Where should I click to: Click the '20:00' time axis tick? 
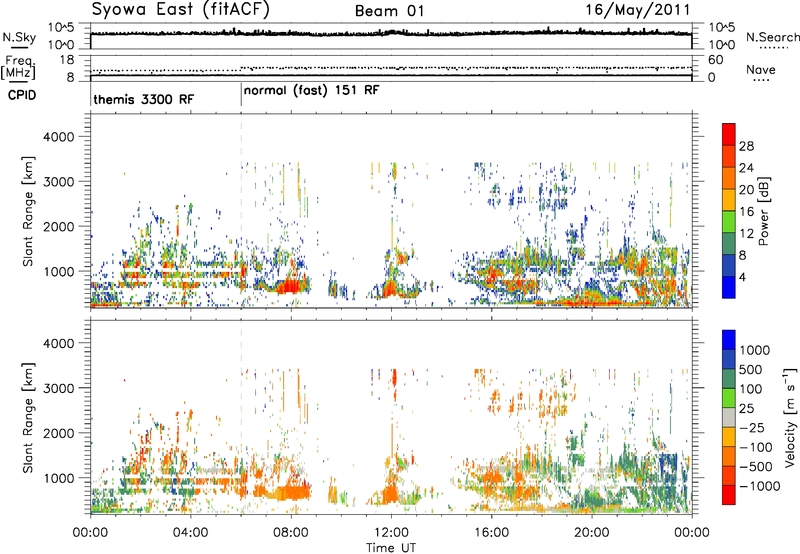point(592,533)
